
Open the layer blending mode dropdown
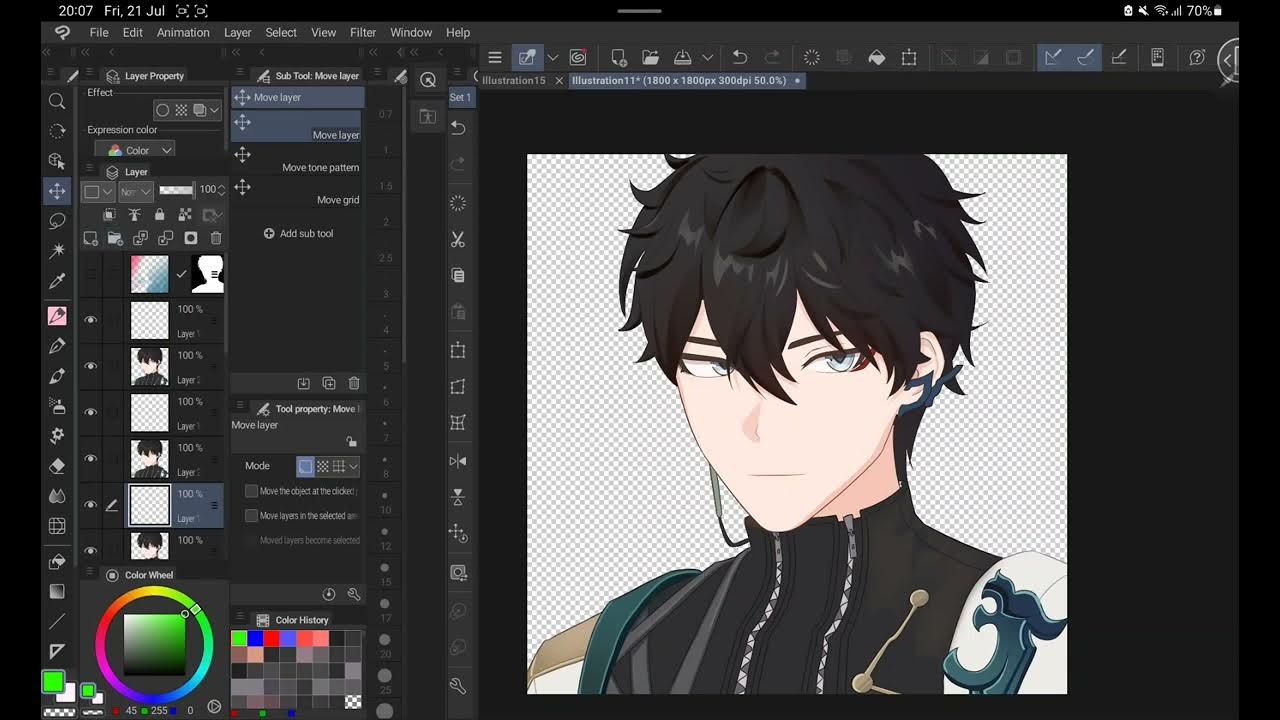[136, 191]
